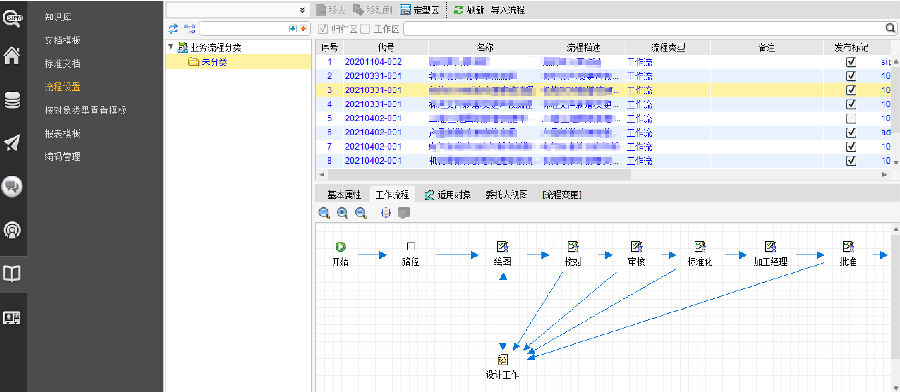Image resolution: width=900 pixels, height=392 pixels.
Task: Select the 批准 workflow node
Action: coord(848,253)
